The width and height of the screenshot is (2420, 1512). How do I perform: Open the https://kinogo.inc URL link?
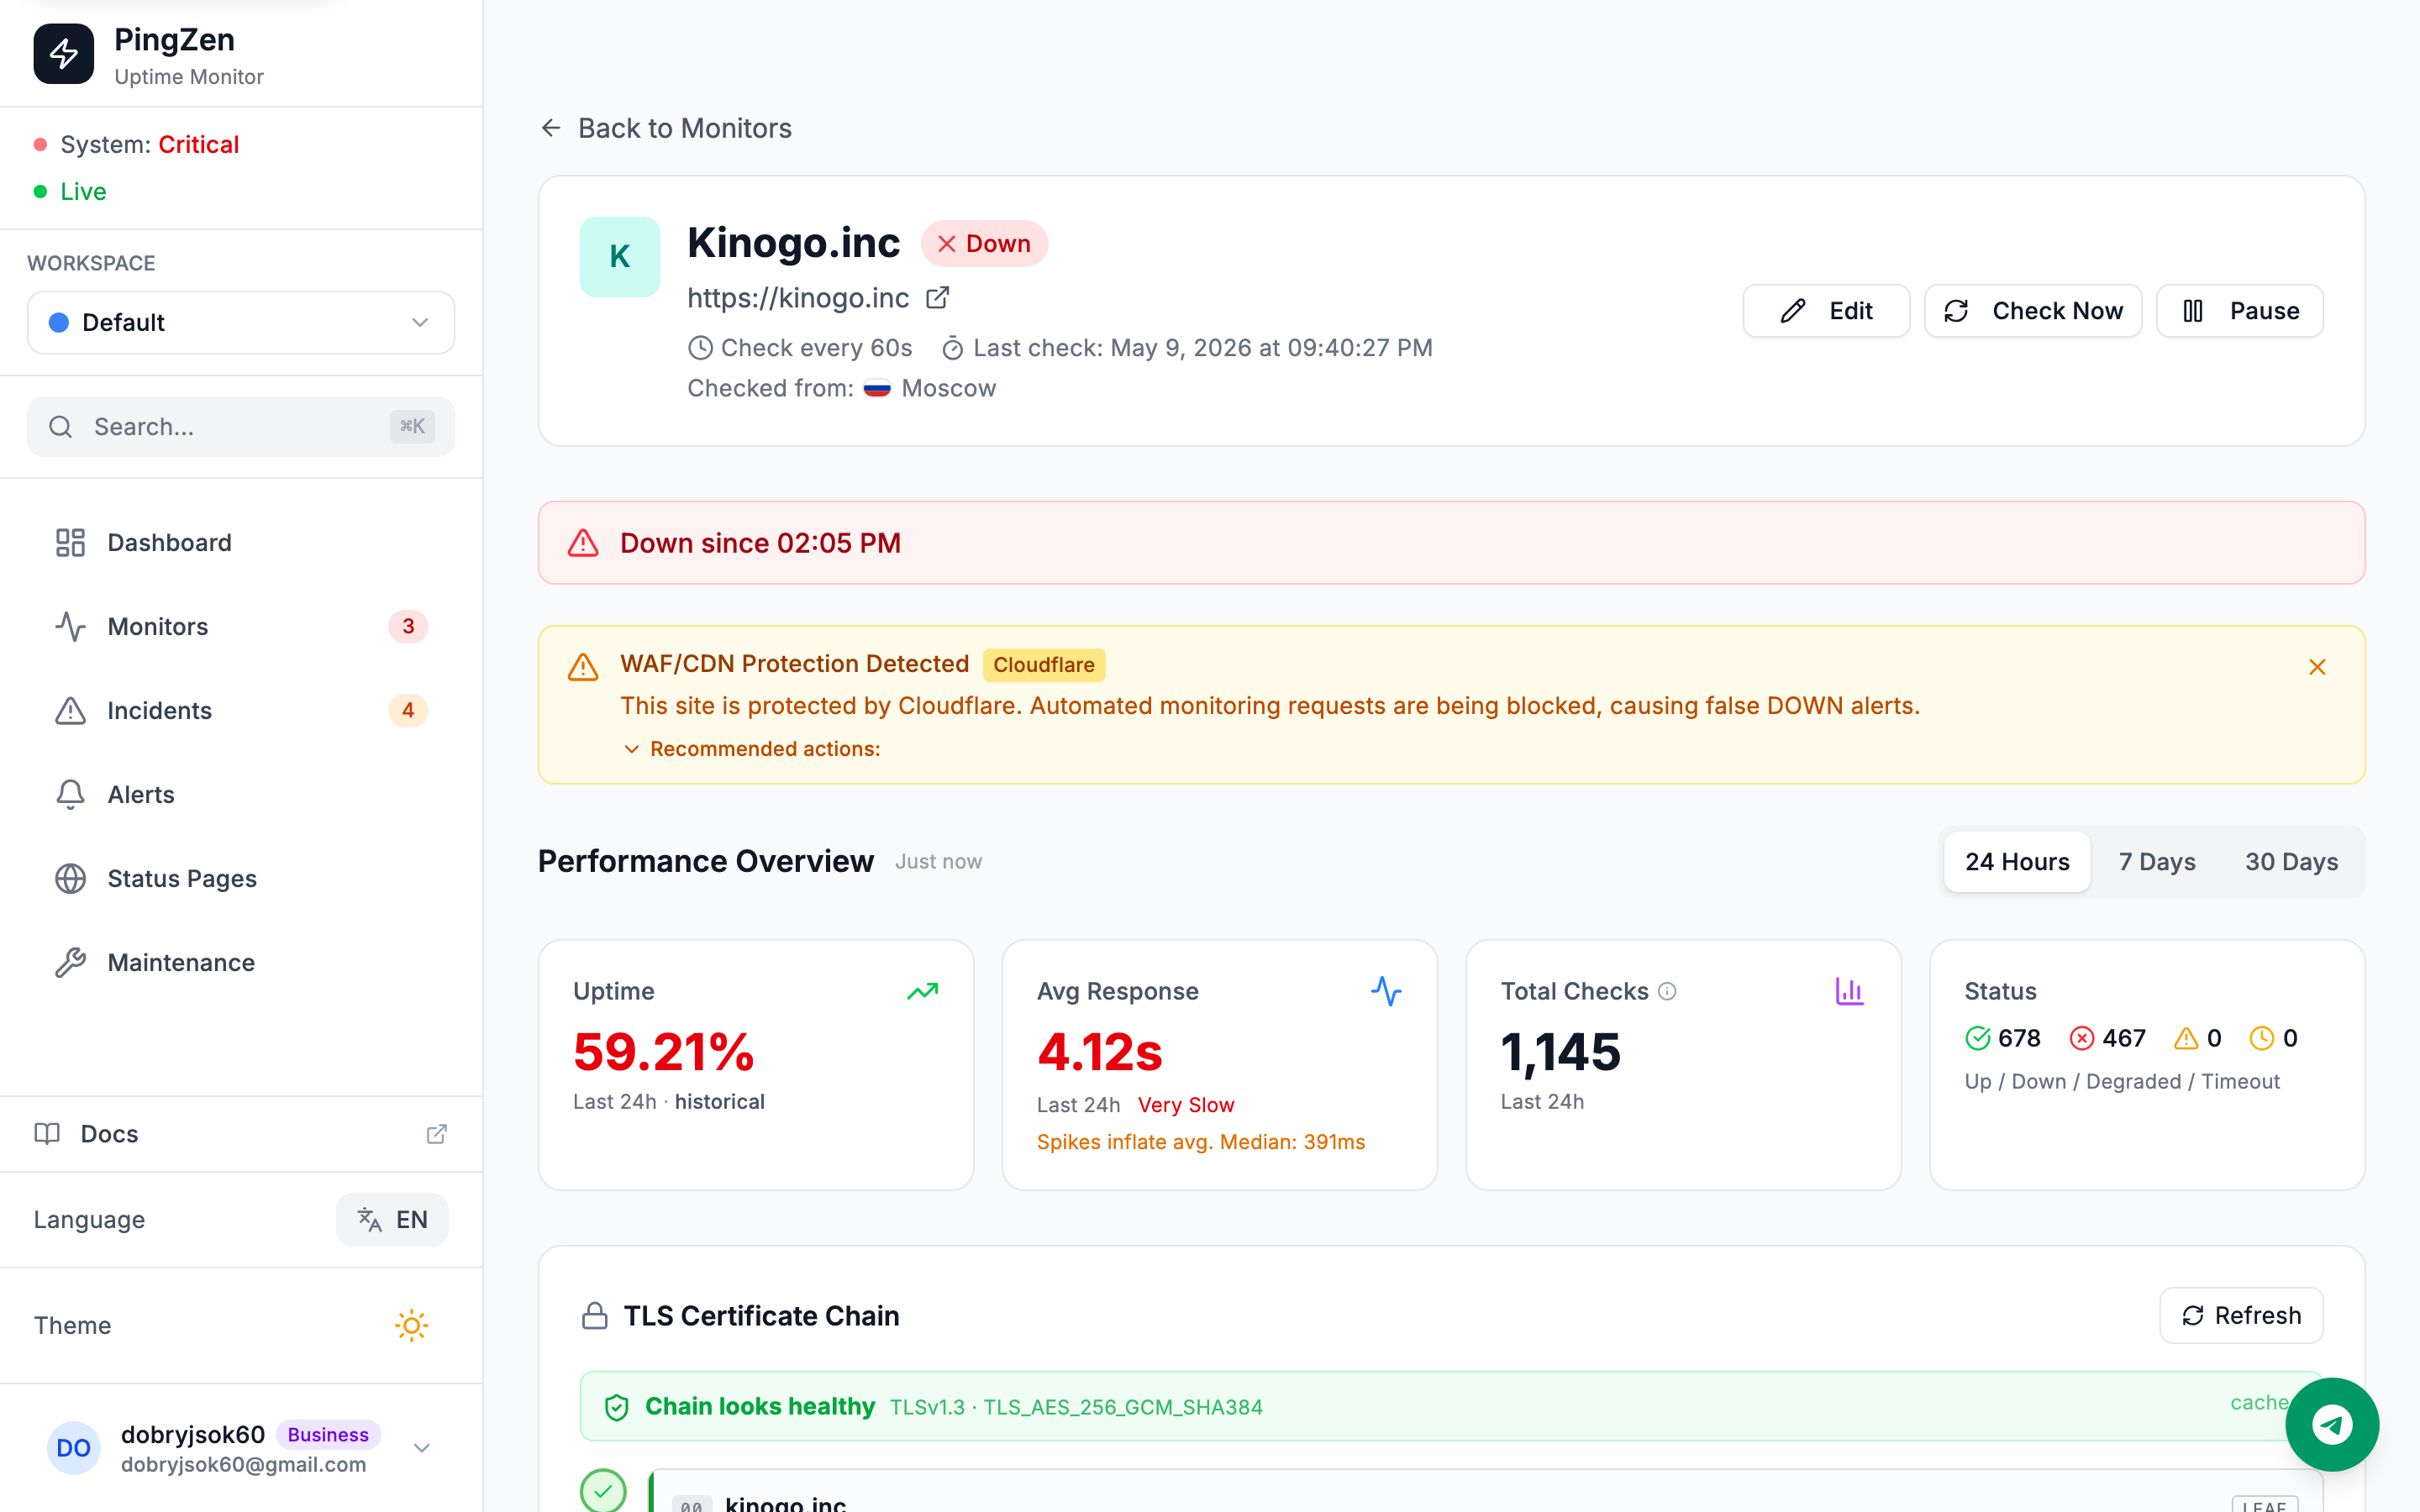pos(798,298)
